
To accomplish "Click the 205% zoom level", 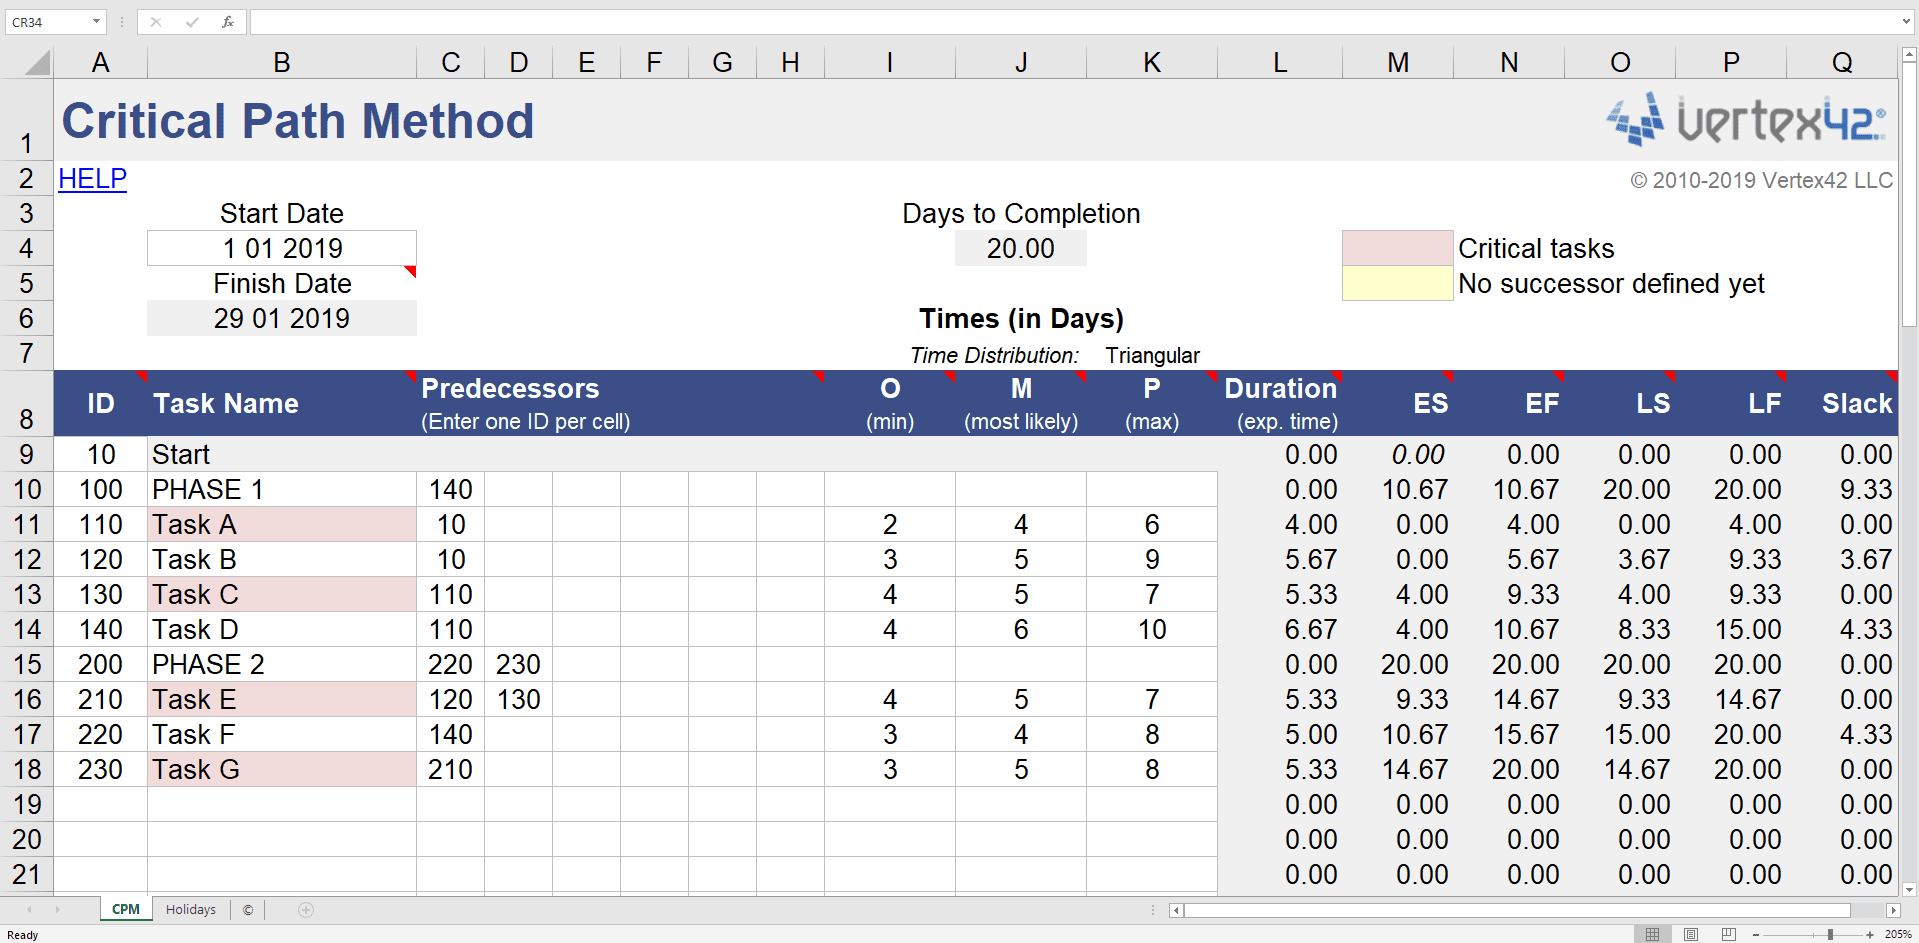I will click(x=1898, y=934).
